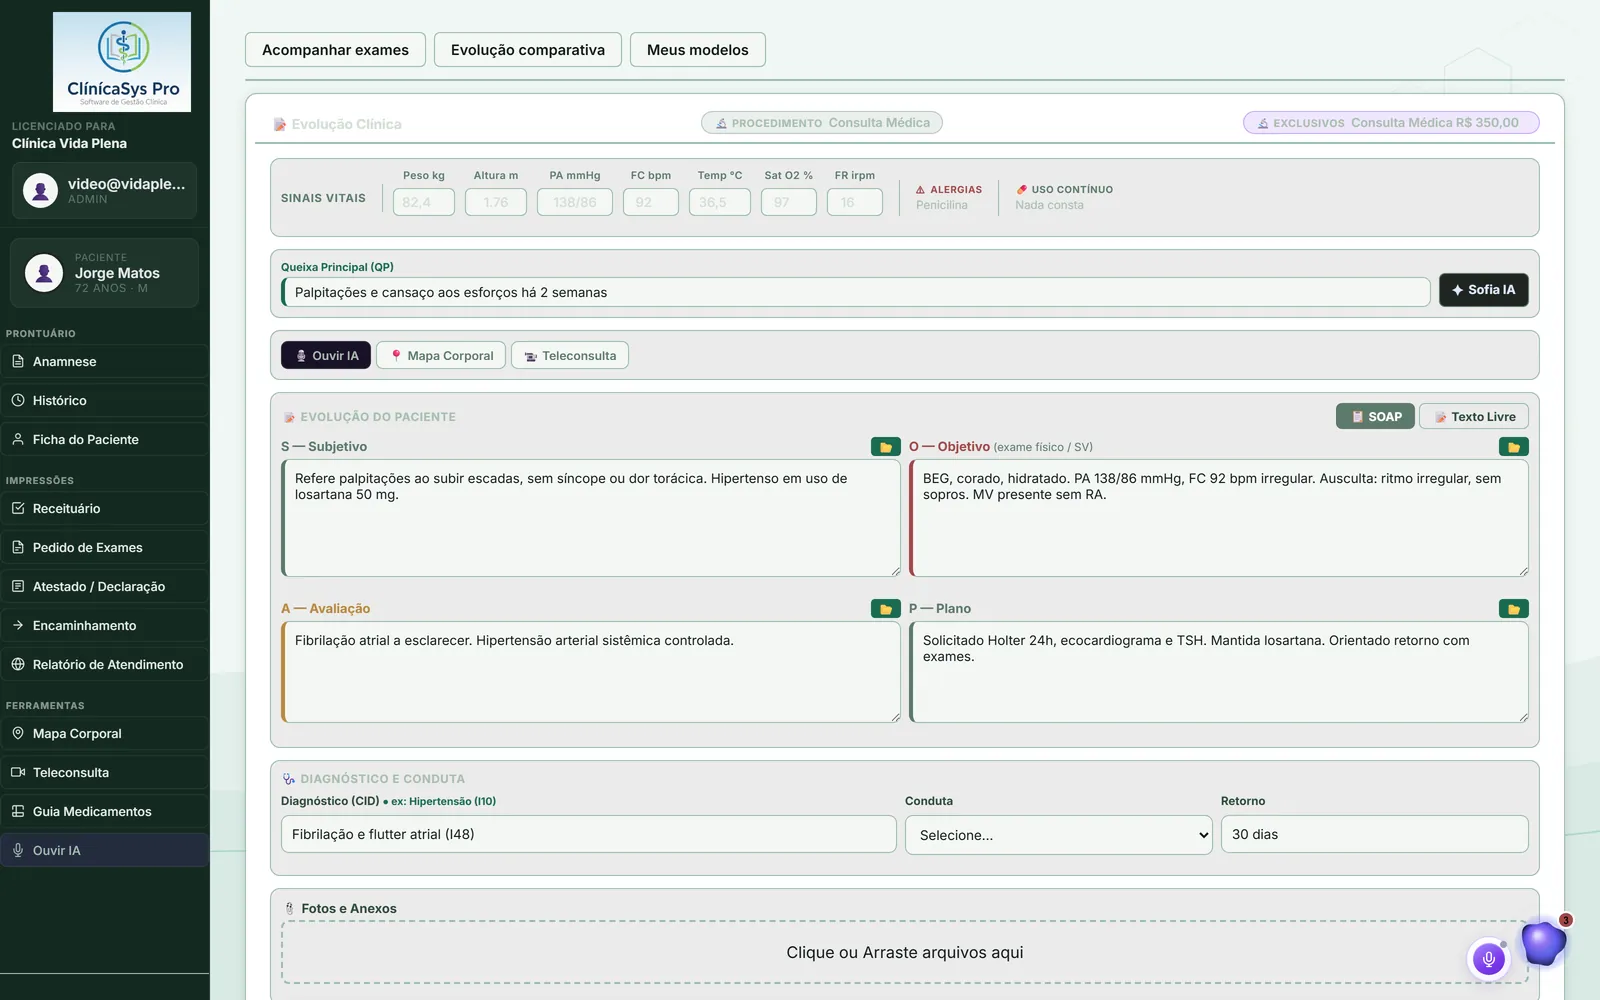Click the Peso kg vital sign field

click(424, 202)
